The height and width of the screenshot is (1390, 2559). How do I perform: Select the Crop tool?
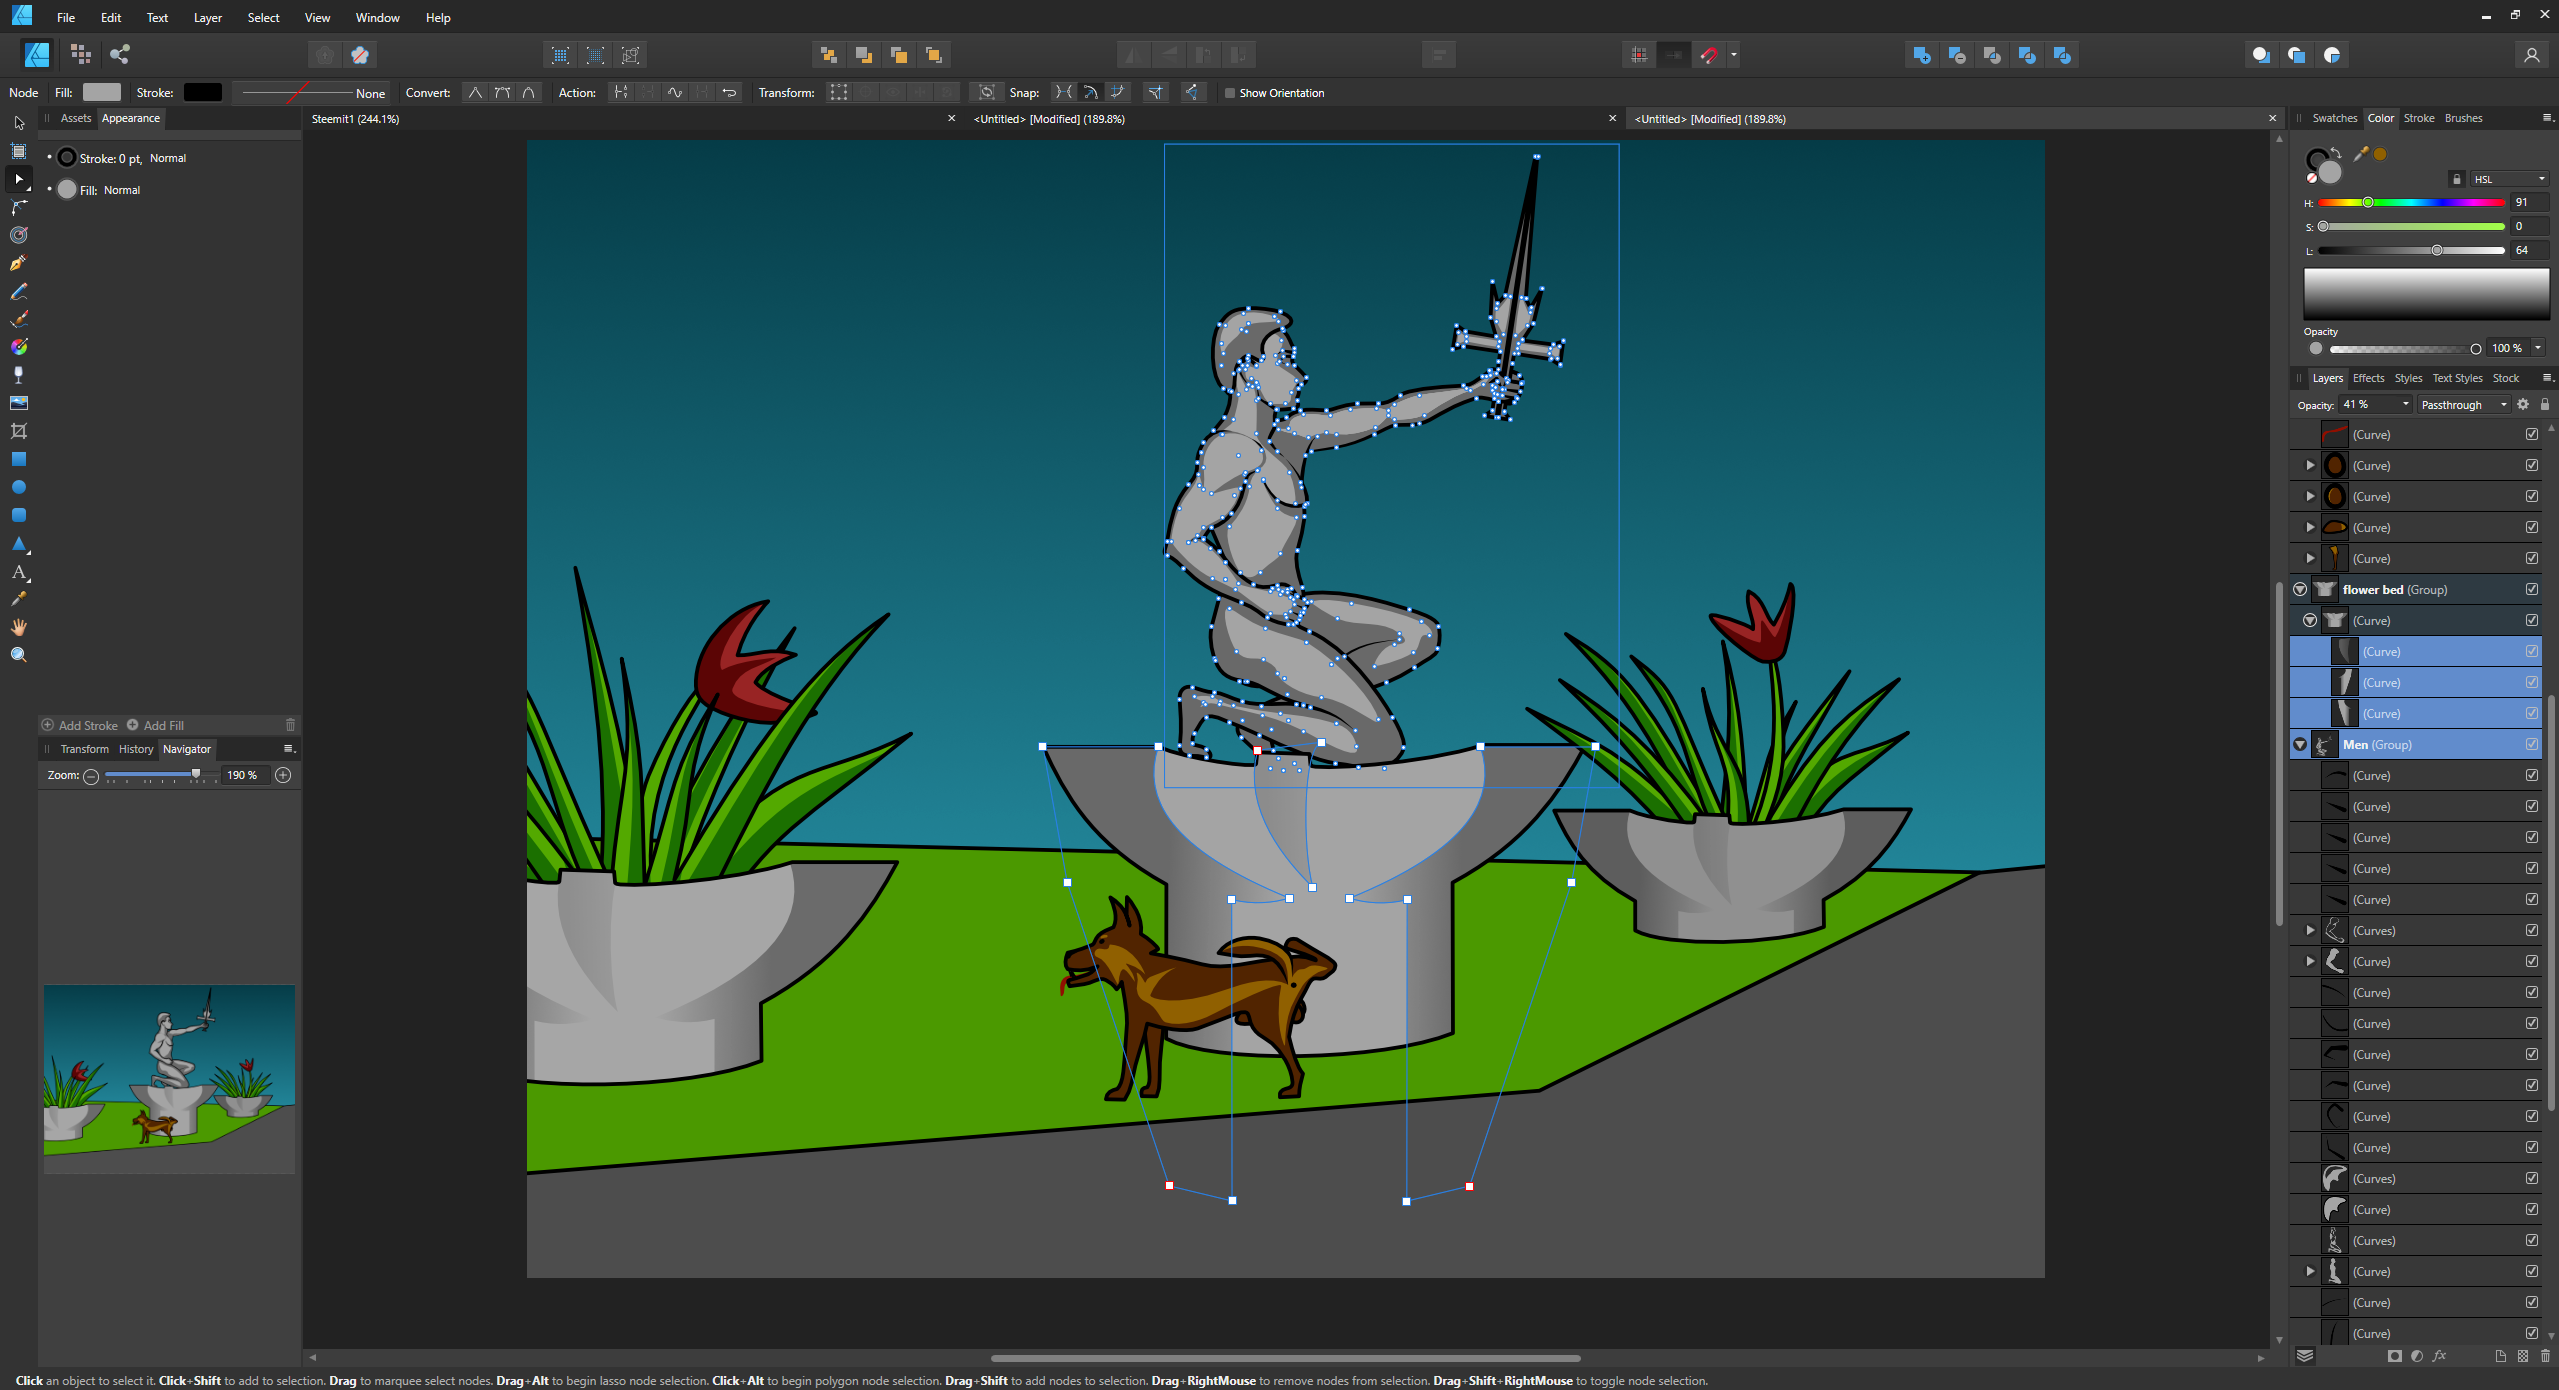pos(18,431)
